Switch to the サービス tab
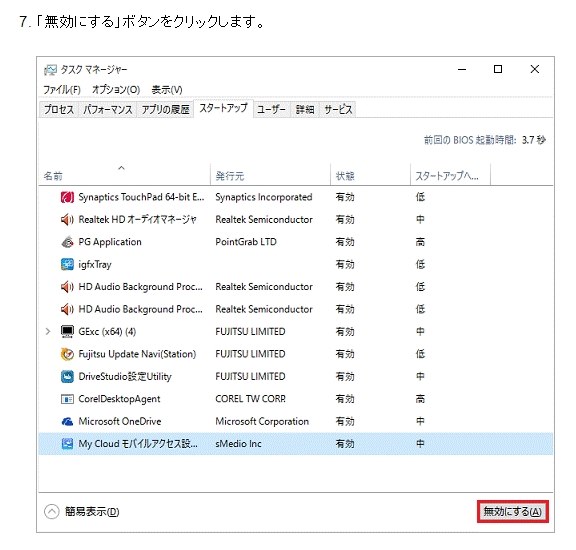Viewport: 576px width, 550px height. pyautogui.click(x=338, y=109)
